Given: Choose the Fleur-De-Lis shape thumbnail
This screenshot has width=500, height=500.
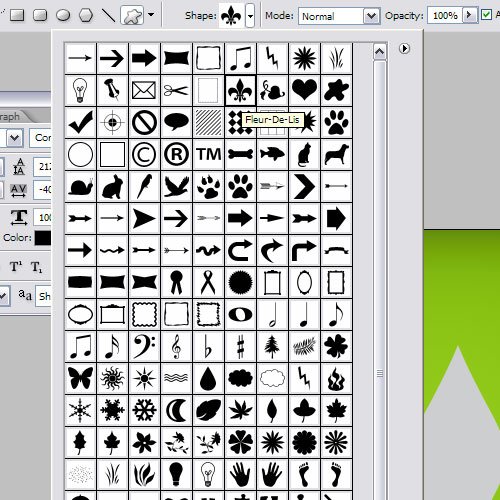Looking at the screenshot, I should pyautogui.click(x=240, y=90).
